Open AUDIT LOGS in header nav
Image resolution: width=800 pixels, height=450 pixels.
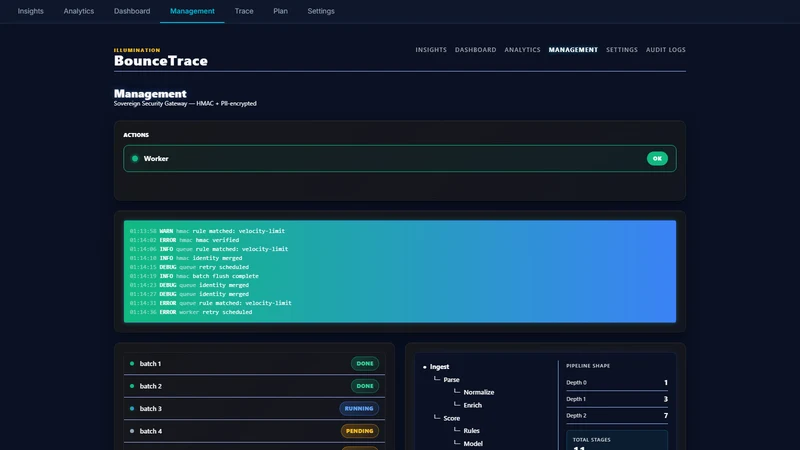pos(665,50)
